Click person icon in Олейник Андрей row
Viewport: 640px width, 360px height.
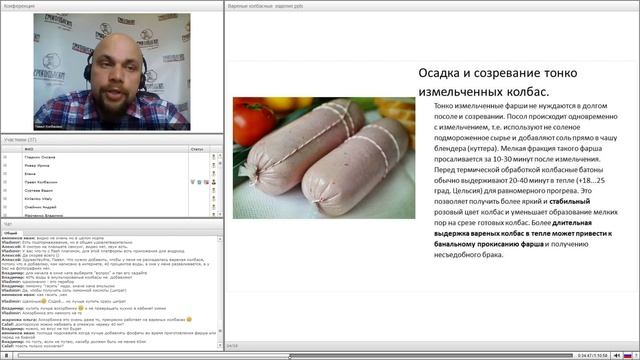(213, 207)
